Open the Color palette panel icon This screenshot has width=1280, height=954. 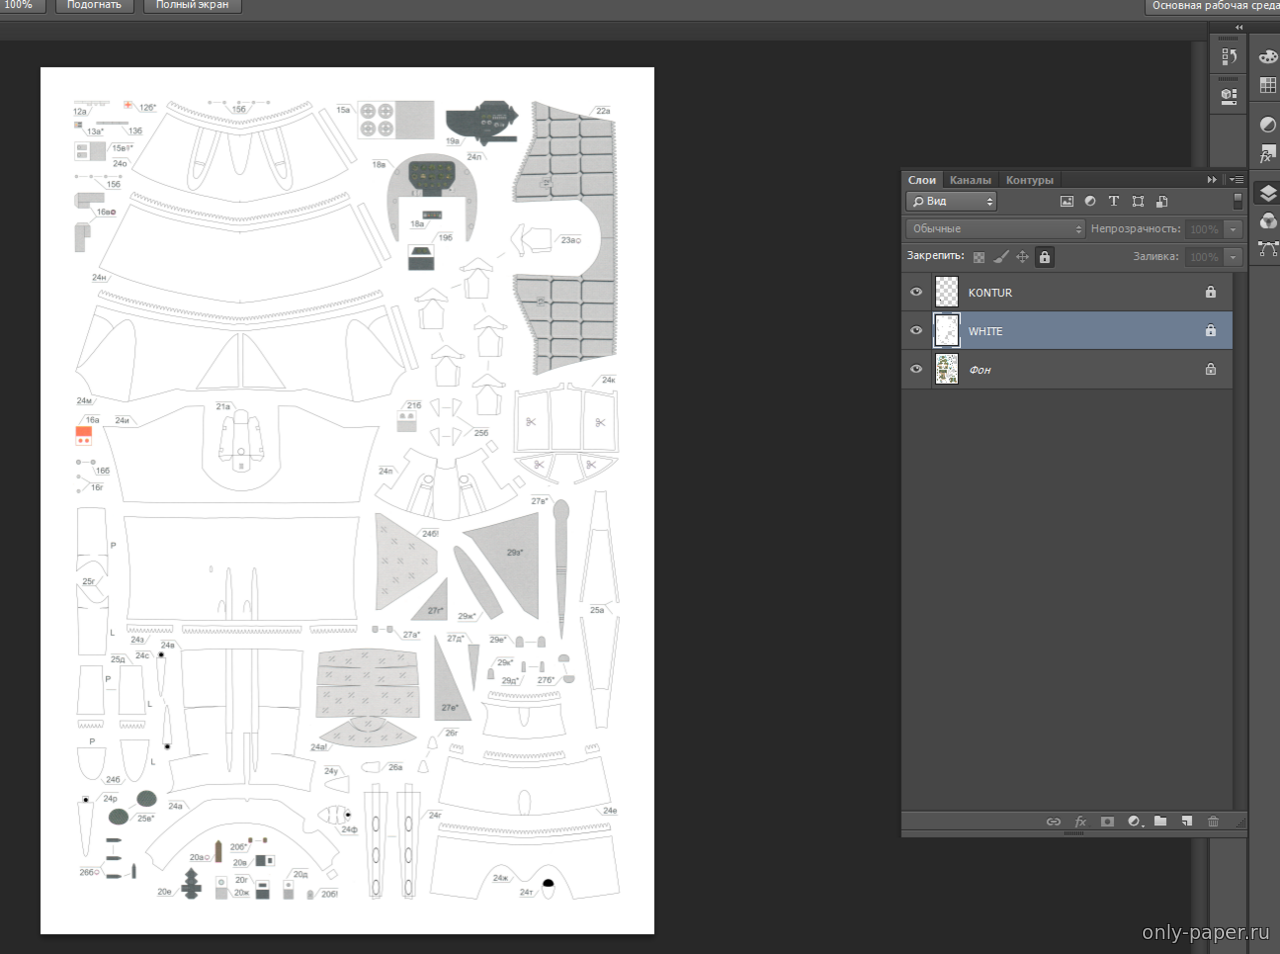click(1267, 58)
